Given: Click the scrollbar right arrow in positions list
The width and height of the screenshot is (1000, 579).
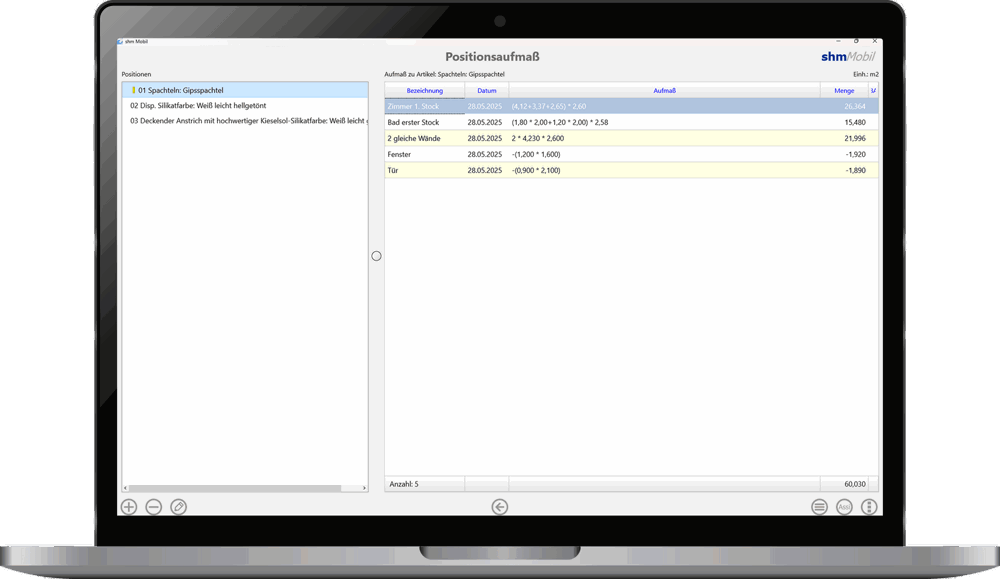Looking at the screenshot, I should tap(364, 488).
